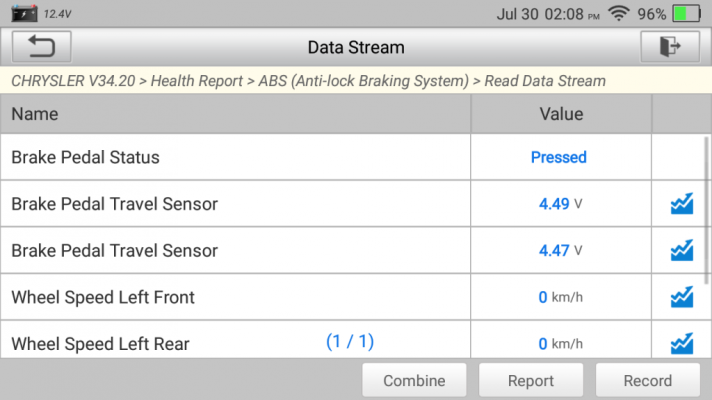
Task: Tap the battery level indicator
Action: click(x=687, y=14)
